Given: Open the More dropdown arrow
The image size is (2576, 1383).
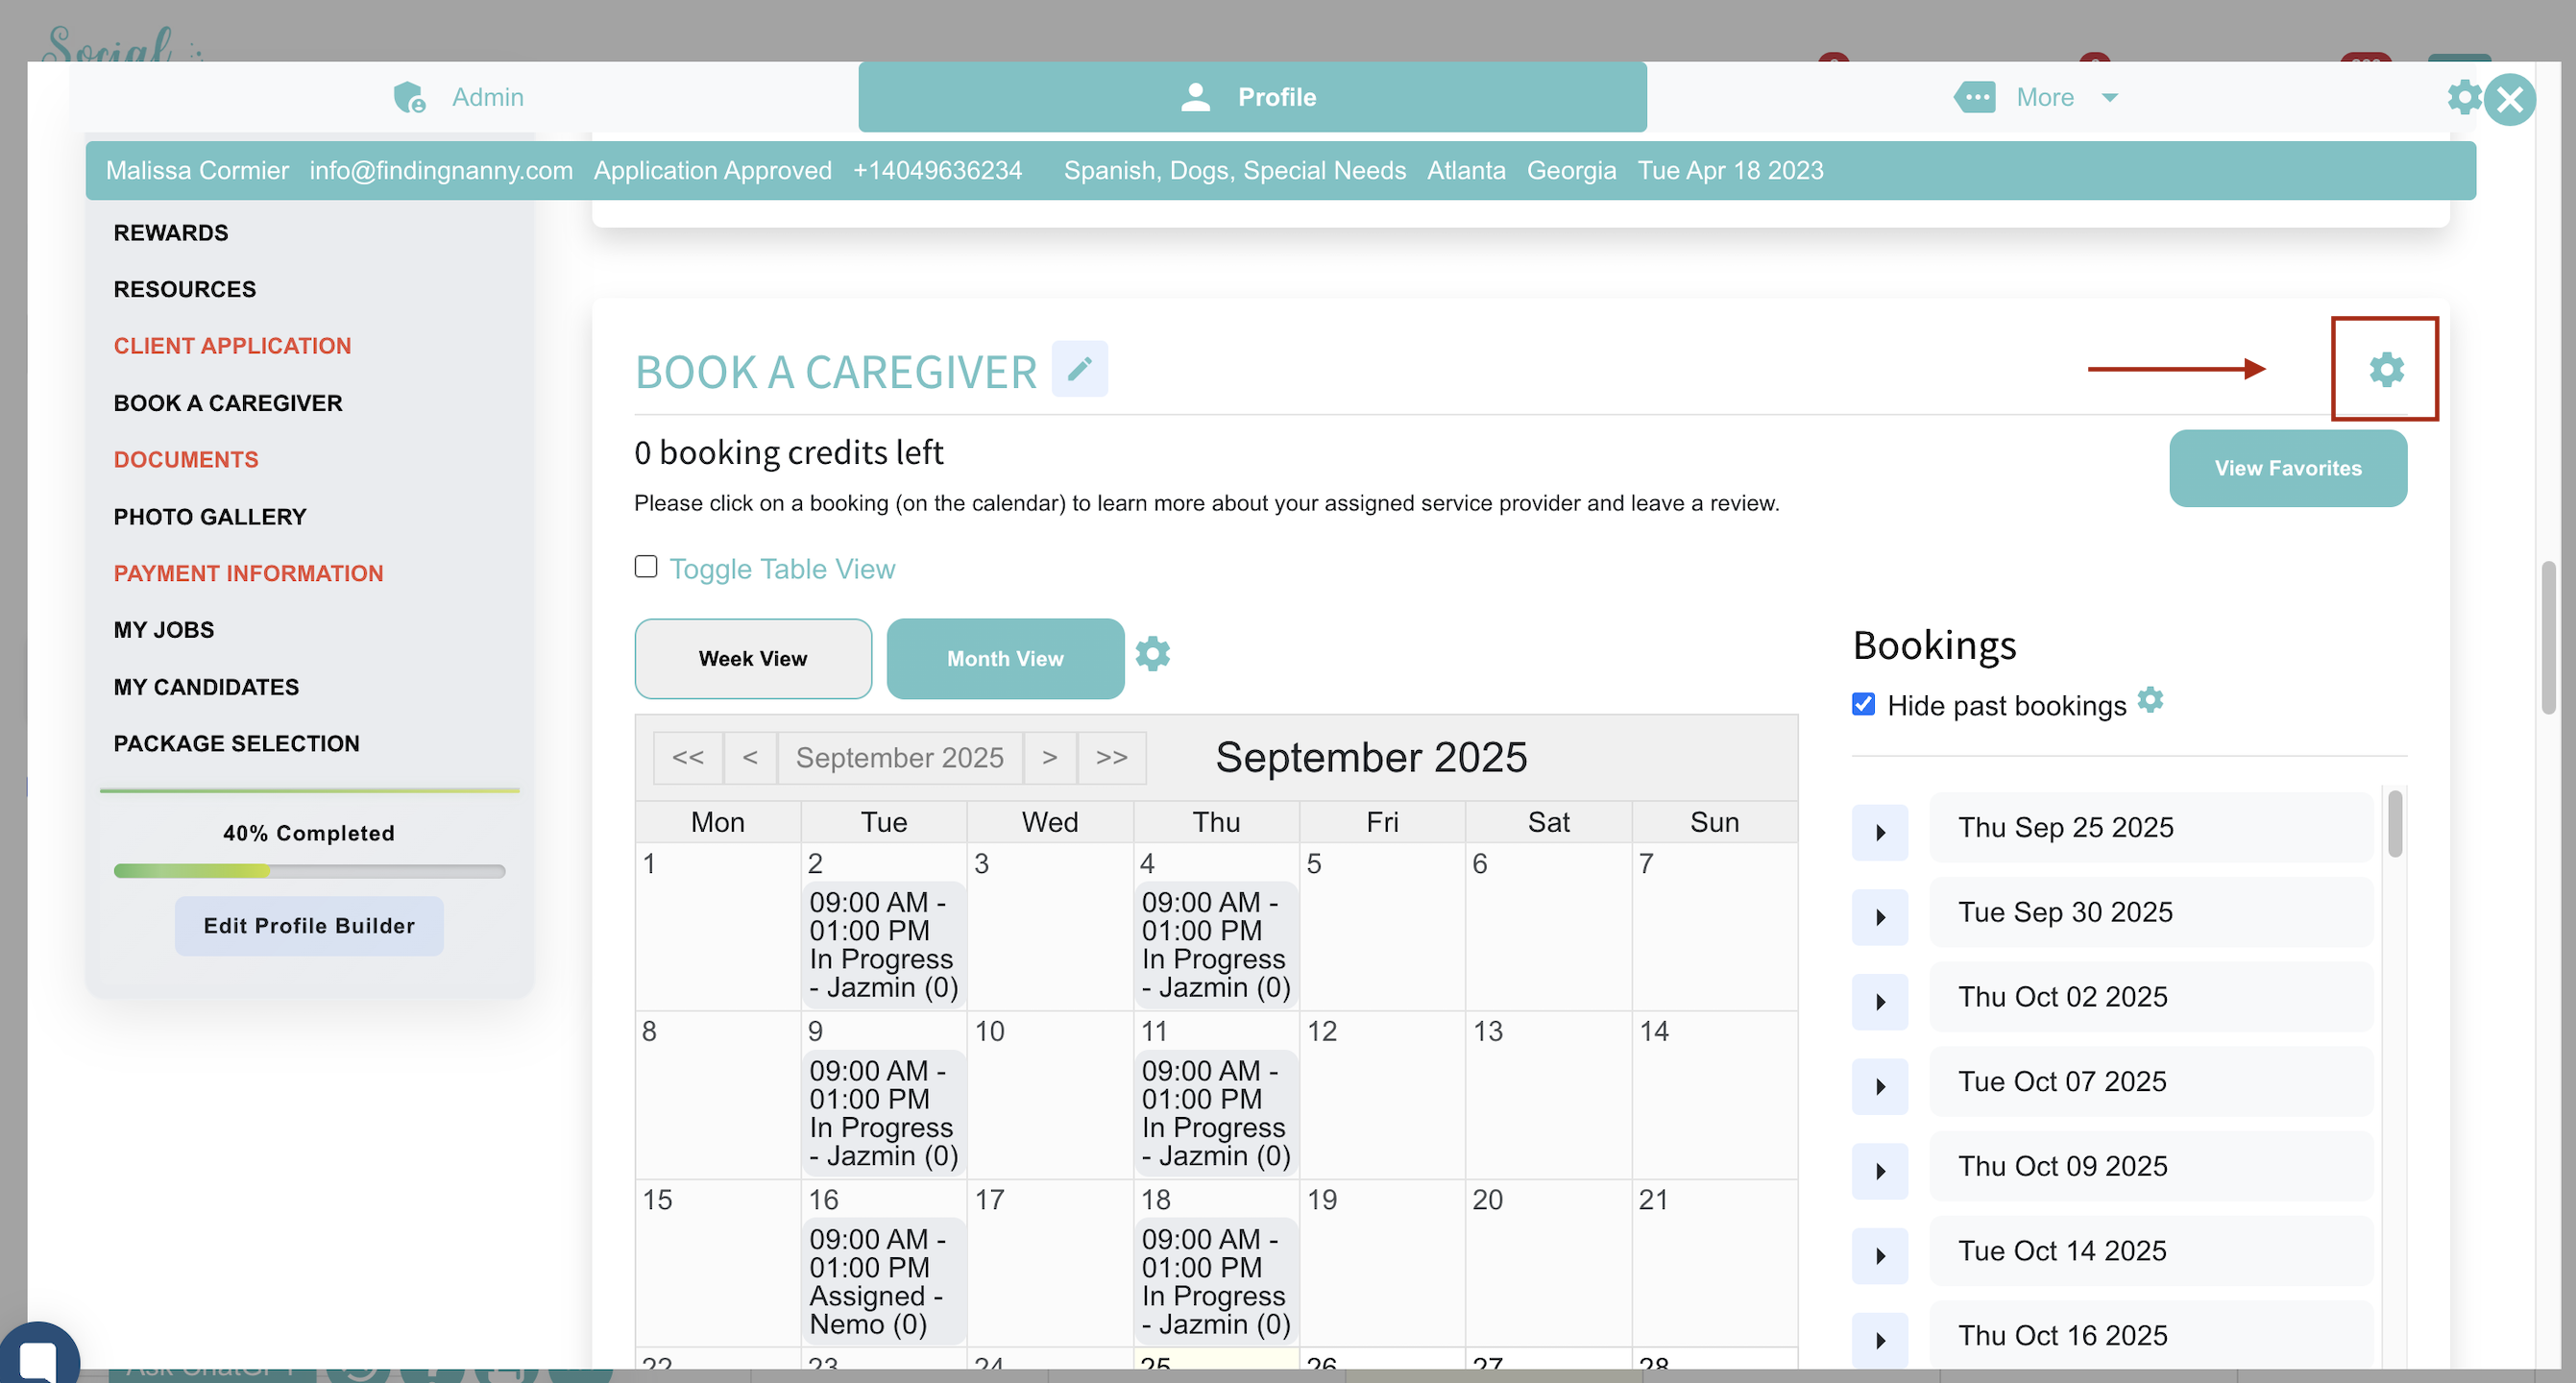Looking at the screenshot, I should pyautogui.click(x=2110, y=98).
